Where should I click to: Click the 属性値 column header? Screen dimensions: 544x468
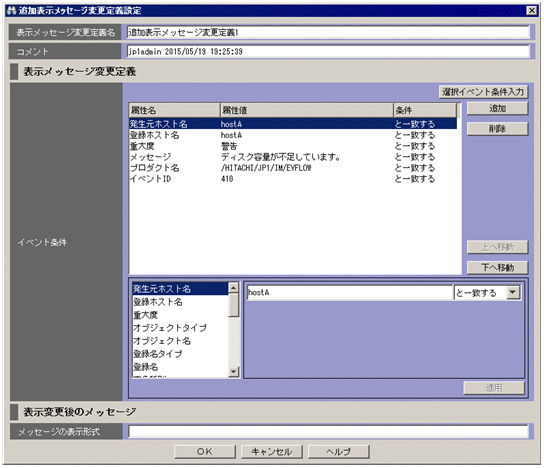(307, 110)
